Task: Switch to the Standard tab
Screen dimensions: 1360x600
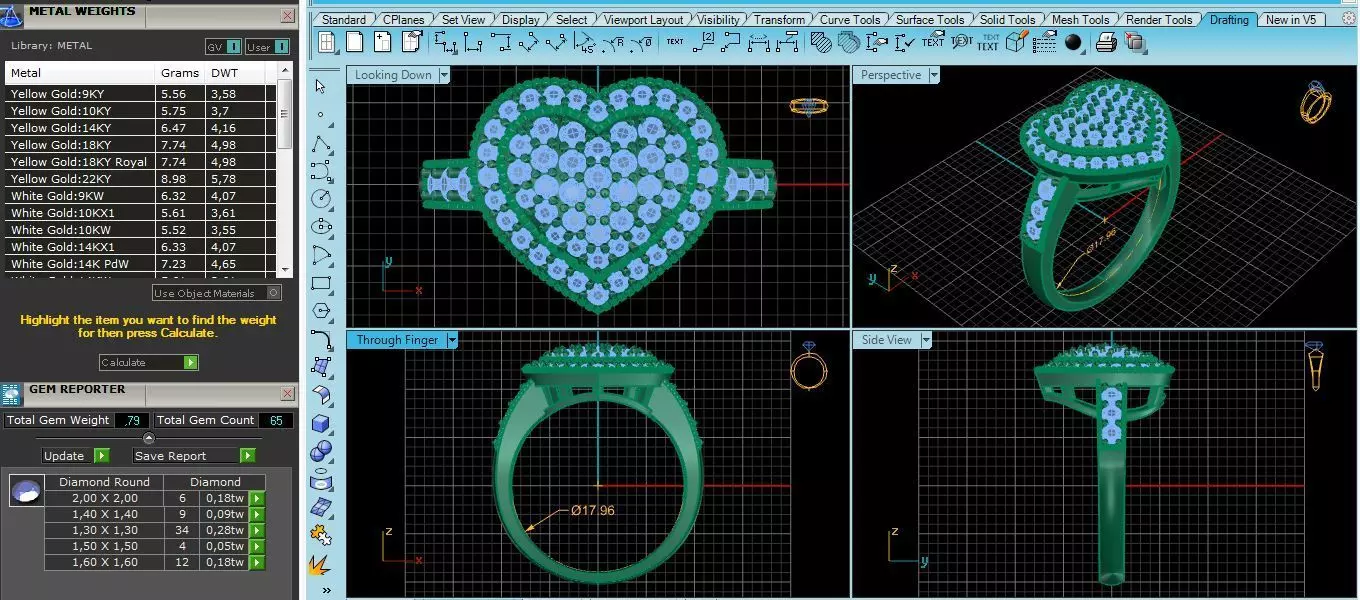Action: (343, 19)
